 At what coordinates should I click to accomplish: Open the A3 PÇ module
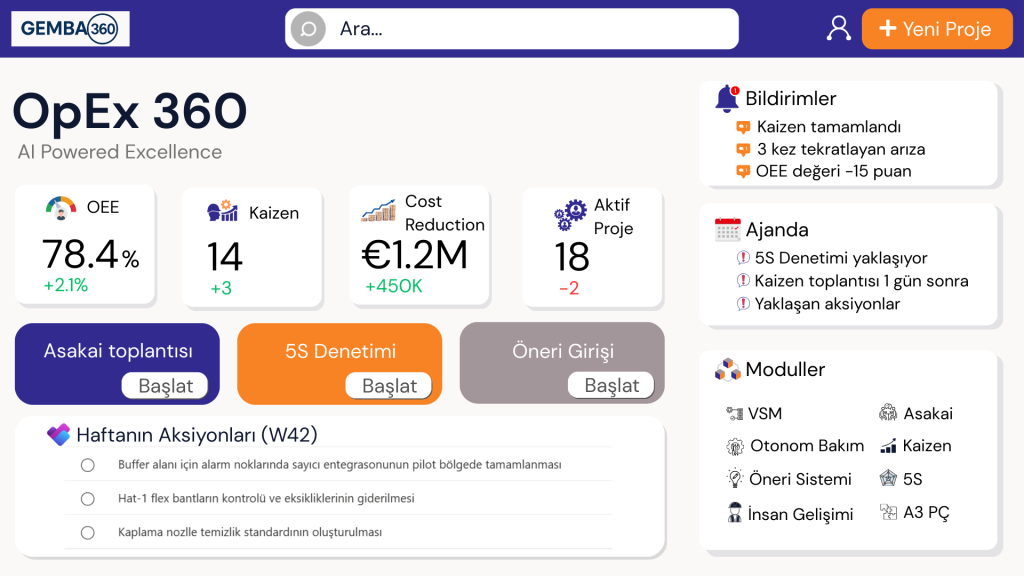(x=914, y=512)
